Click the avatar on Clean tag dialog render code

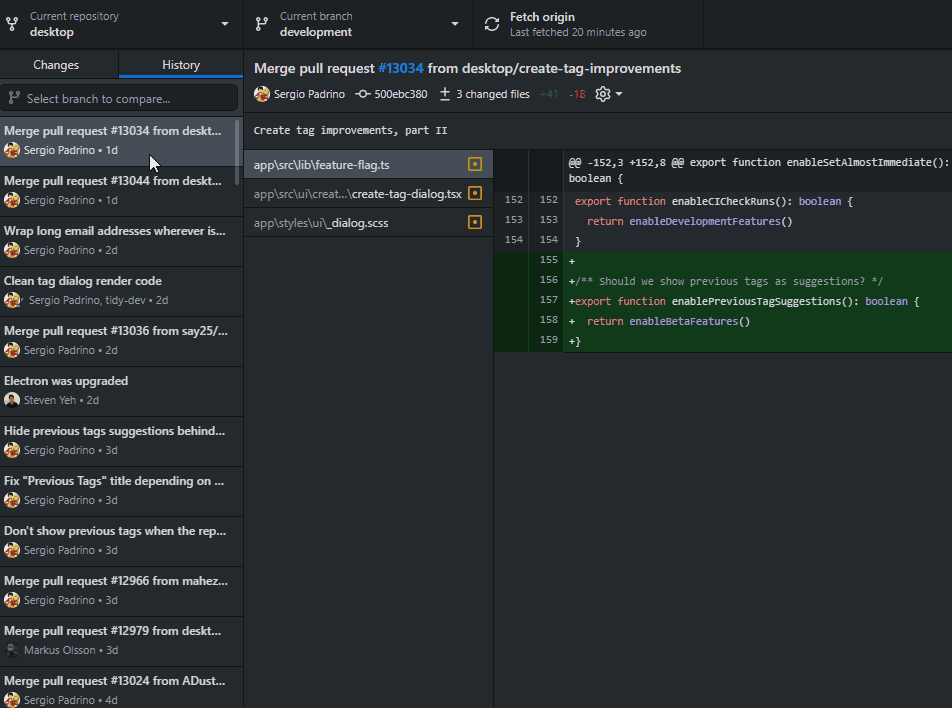coord(13,300)
